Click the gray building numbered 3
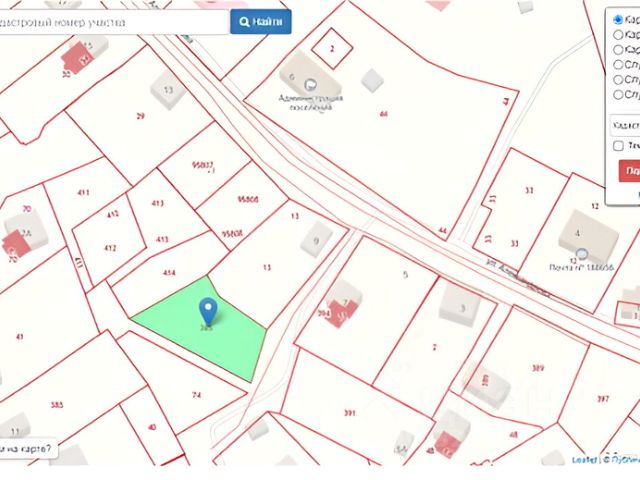 click(460, 306)
